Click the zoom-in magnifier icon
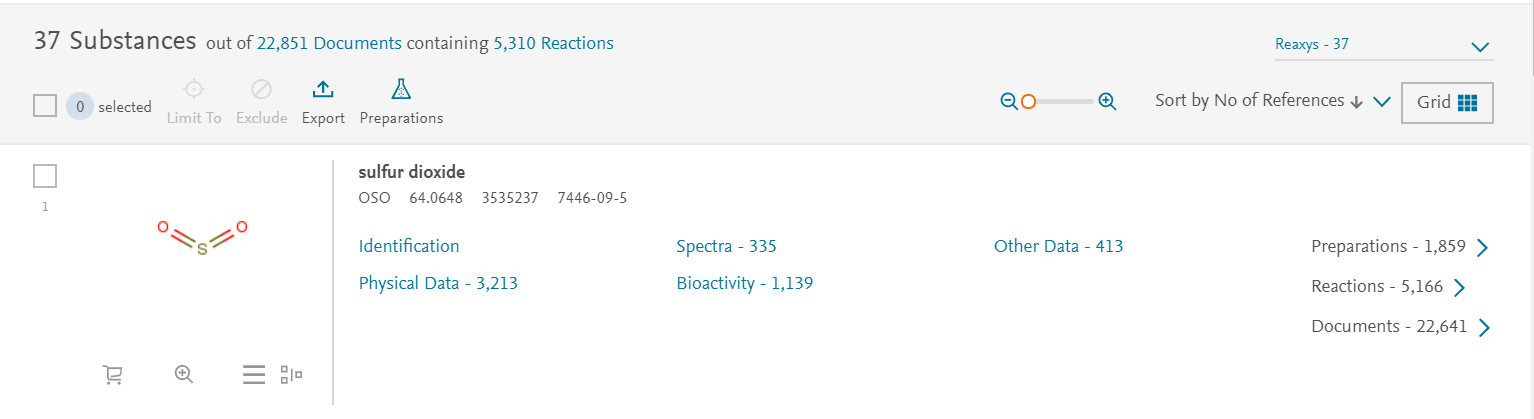Viewport: 1534px width, 419px height. pyautogui.click(x=1107, y=101)
